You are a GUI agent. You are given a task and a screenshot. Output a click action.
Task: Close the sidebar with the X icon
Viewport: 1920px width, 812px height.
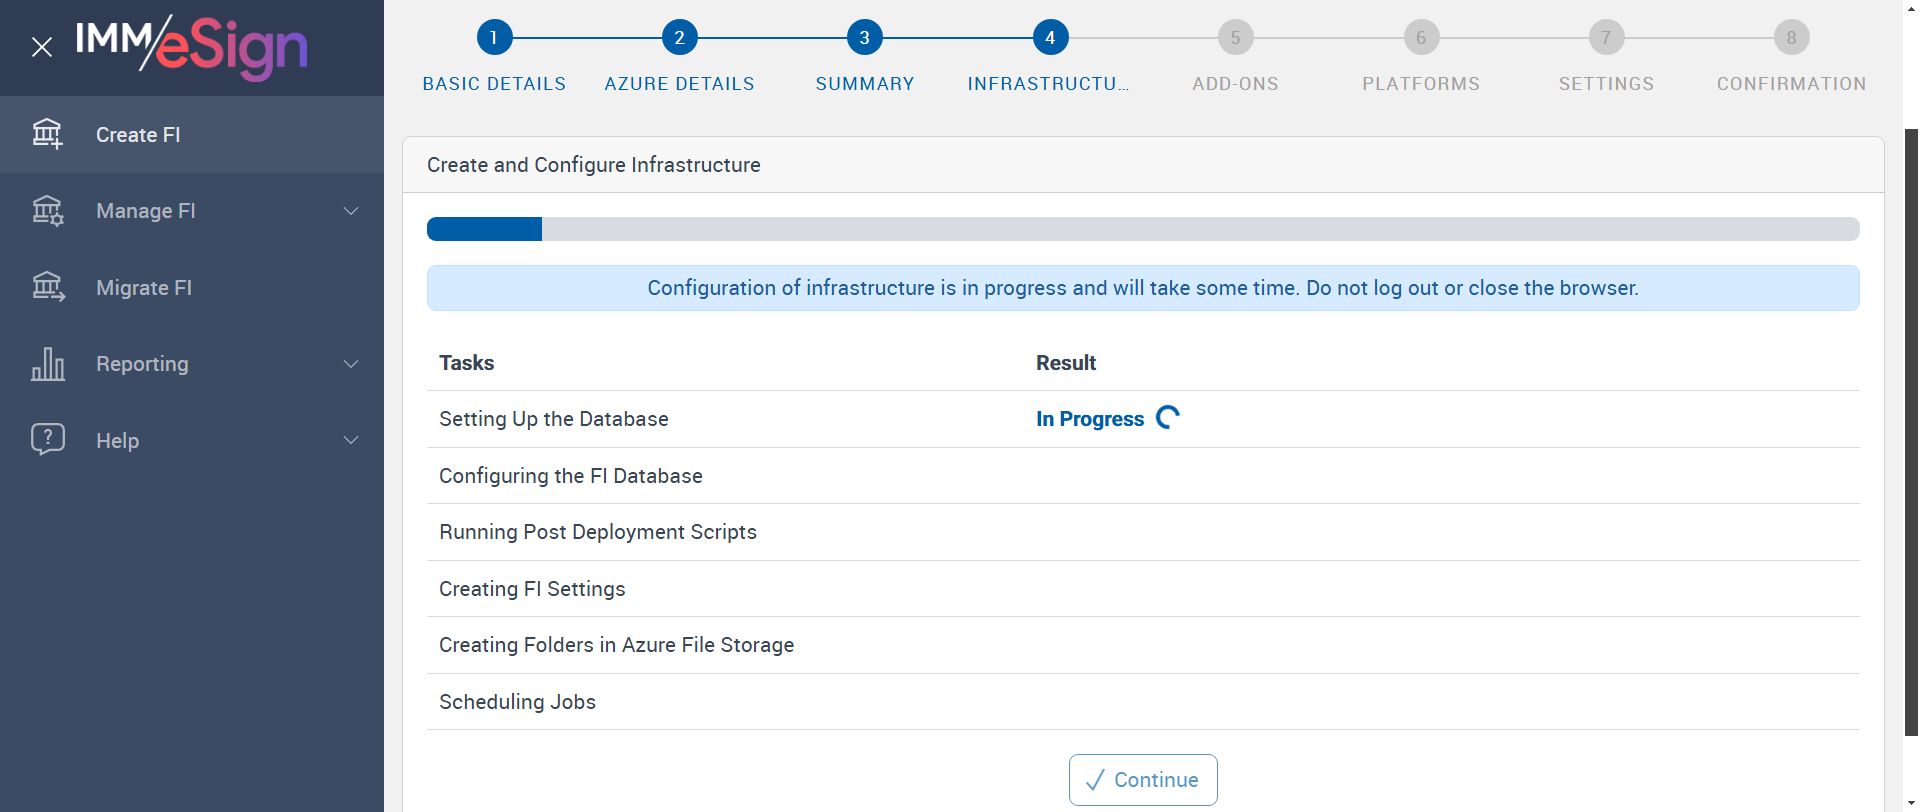click(42, 47)
